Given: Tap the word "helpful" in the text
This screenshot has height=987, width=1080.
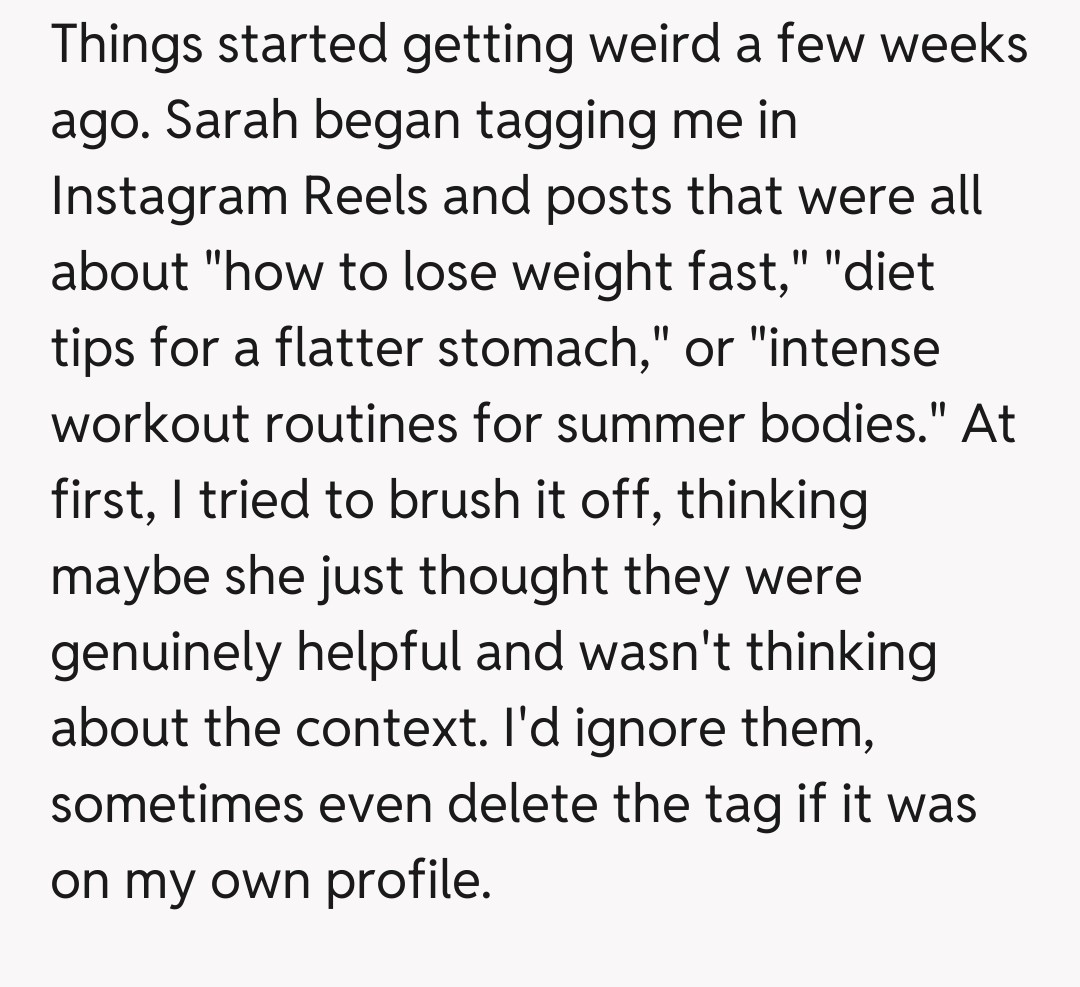Looking at the screenshot, I should point(369,654).
